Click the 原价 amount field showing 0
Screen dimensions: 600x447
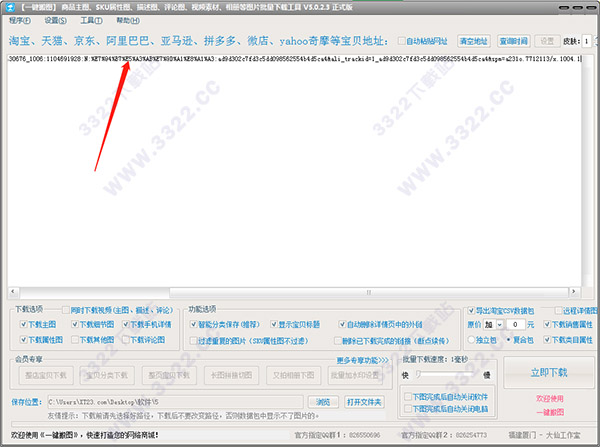coord(515,325)
